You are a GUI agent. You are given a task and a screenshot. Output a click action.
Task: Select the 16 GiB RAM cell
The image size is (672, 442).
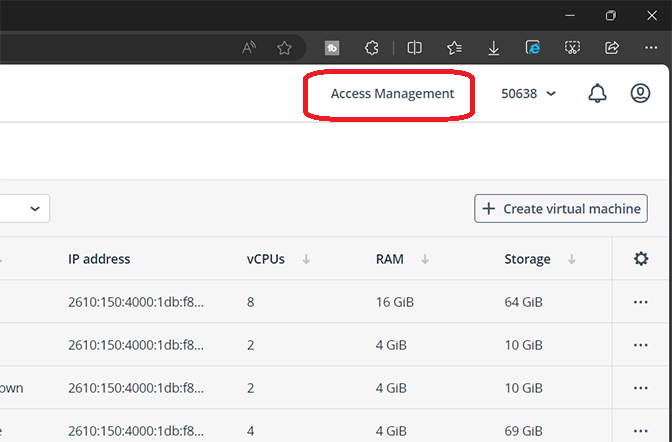coord(395,302)
